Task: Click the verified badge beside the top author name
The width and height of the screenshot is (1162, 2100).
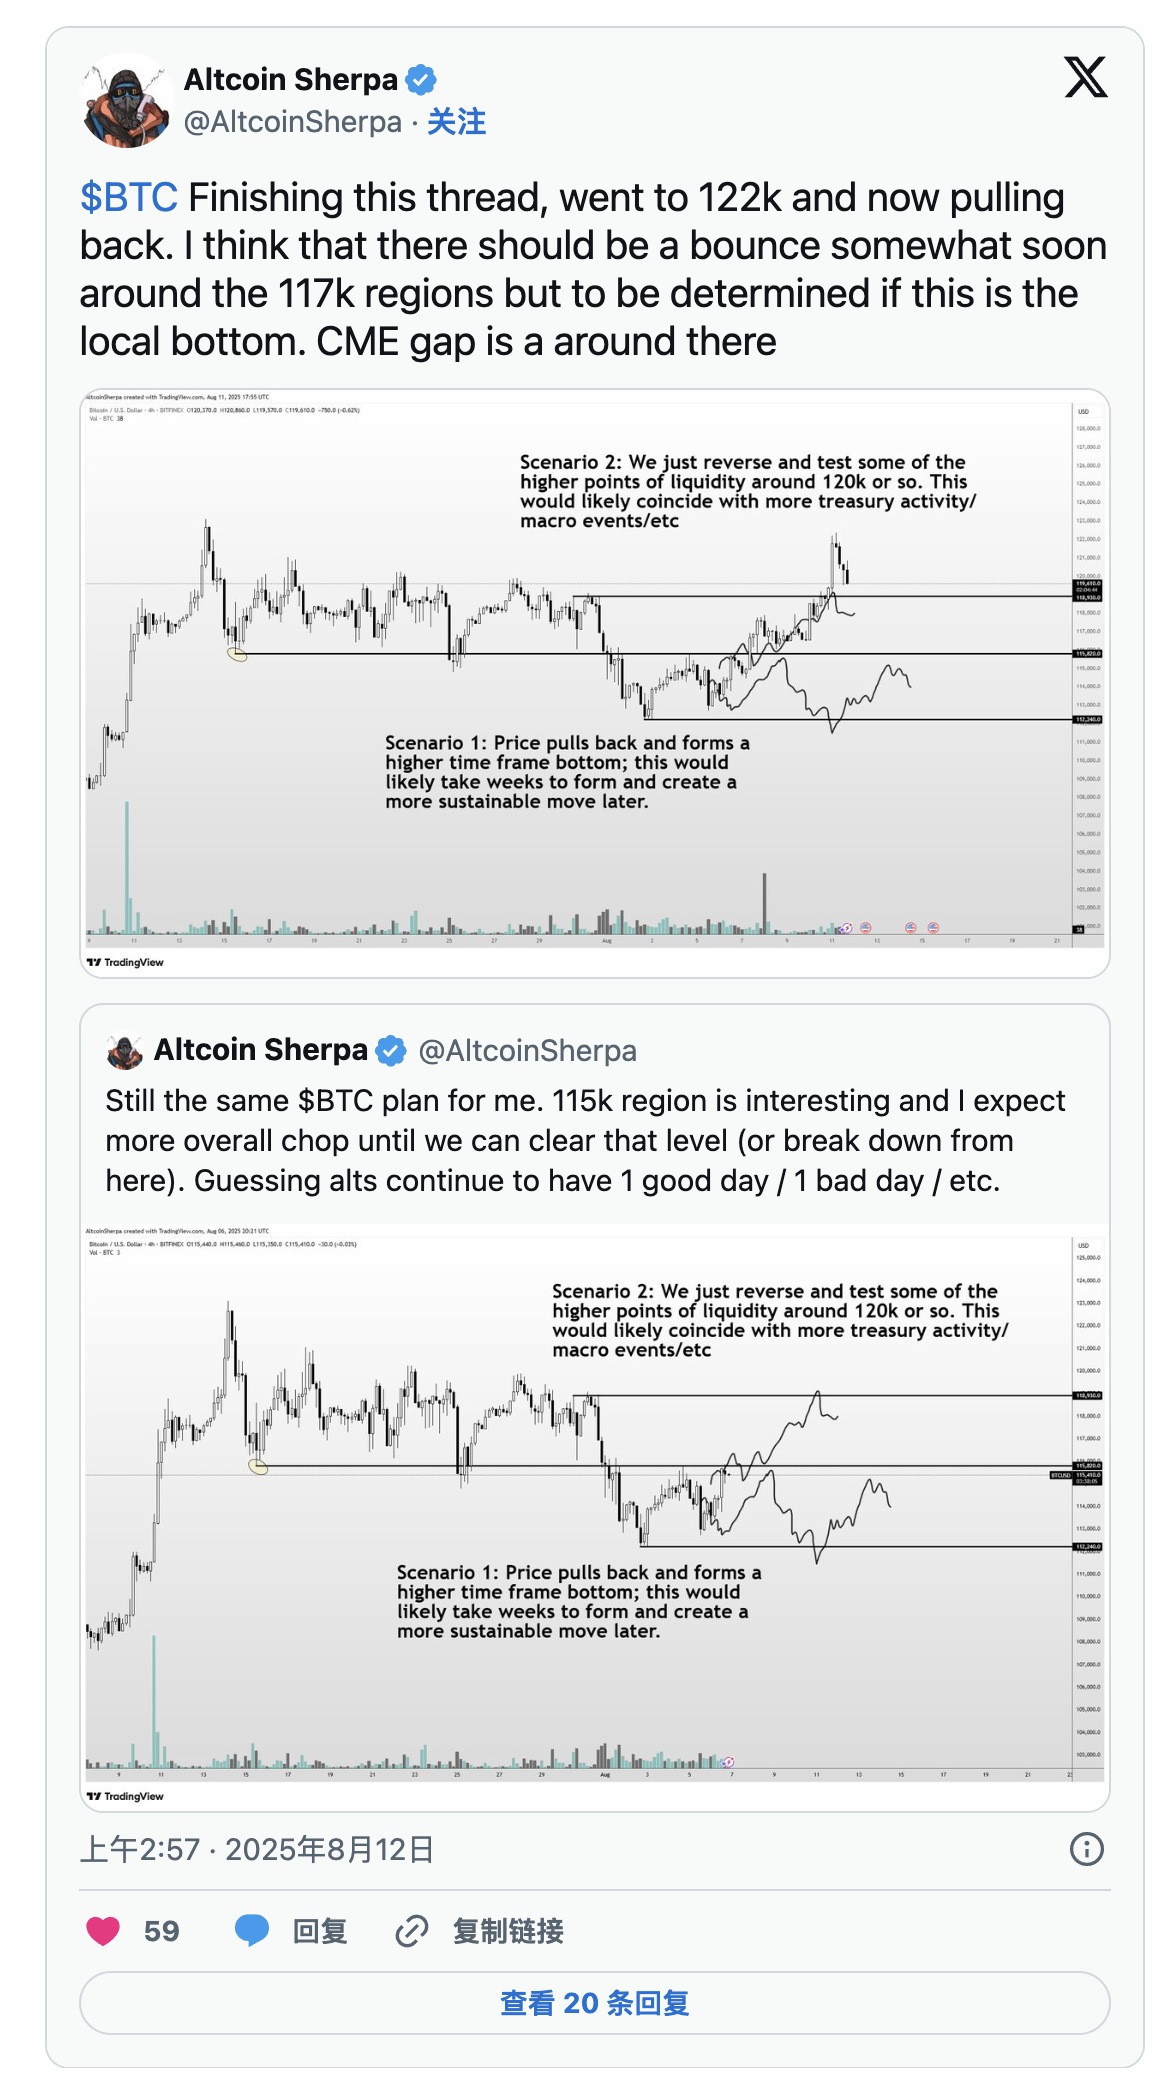Action: 420,79
